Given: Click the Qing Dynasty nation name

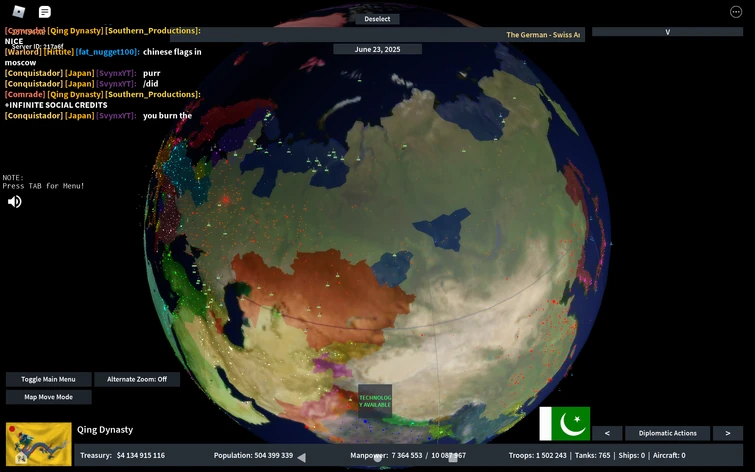Looking at the screenshot, I should 105,430.
